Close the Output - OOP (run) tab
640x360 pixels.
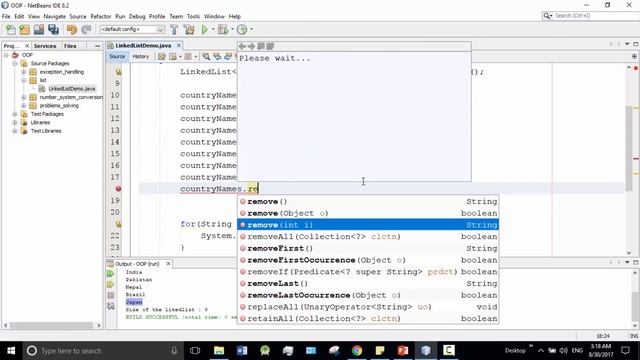(168, 264)
